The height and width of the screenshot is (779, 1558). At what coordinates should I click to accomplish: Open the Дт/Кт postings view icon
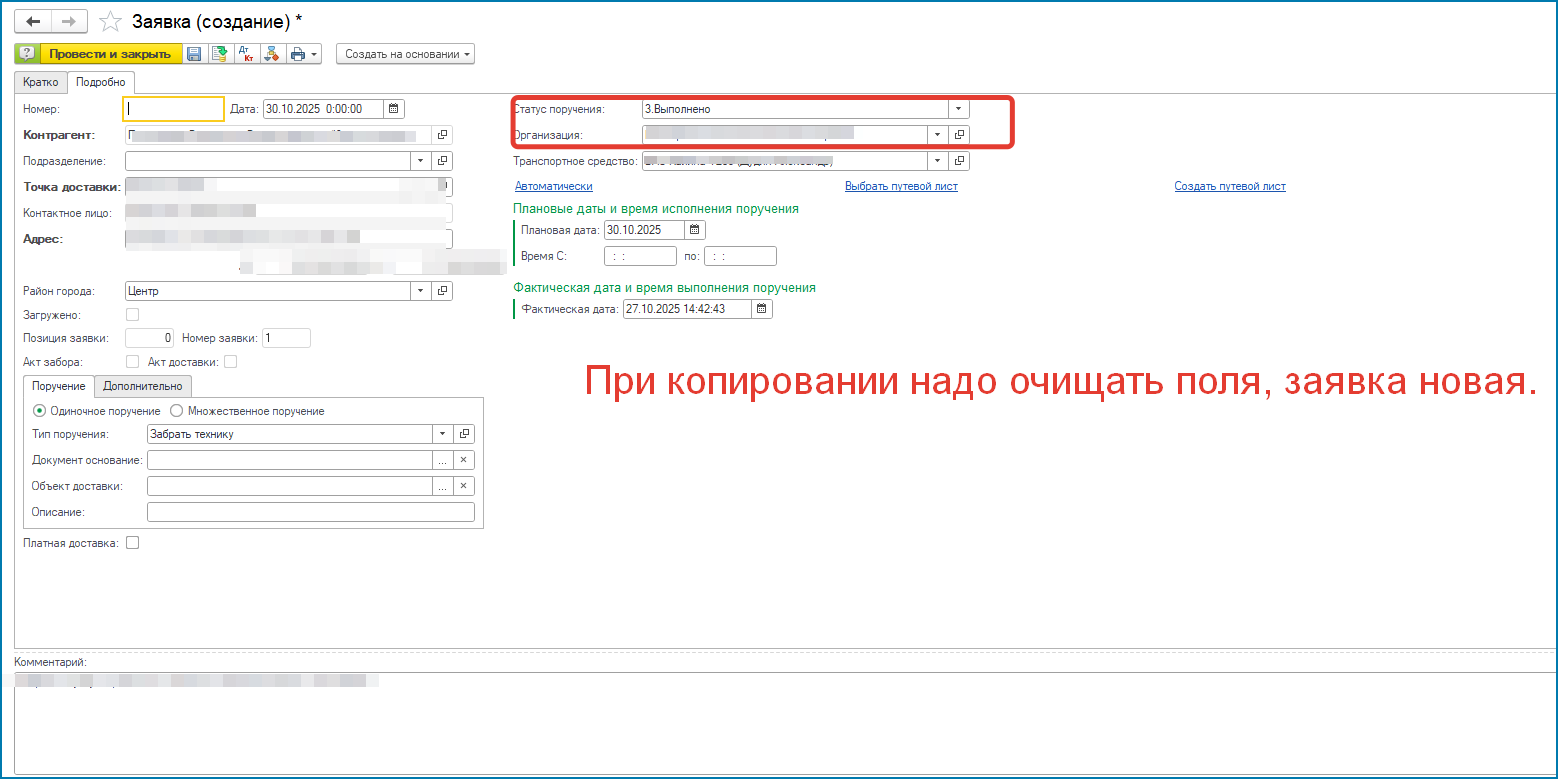(x=245, y=54)
